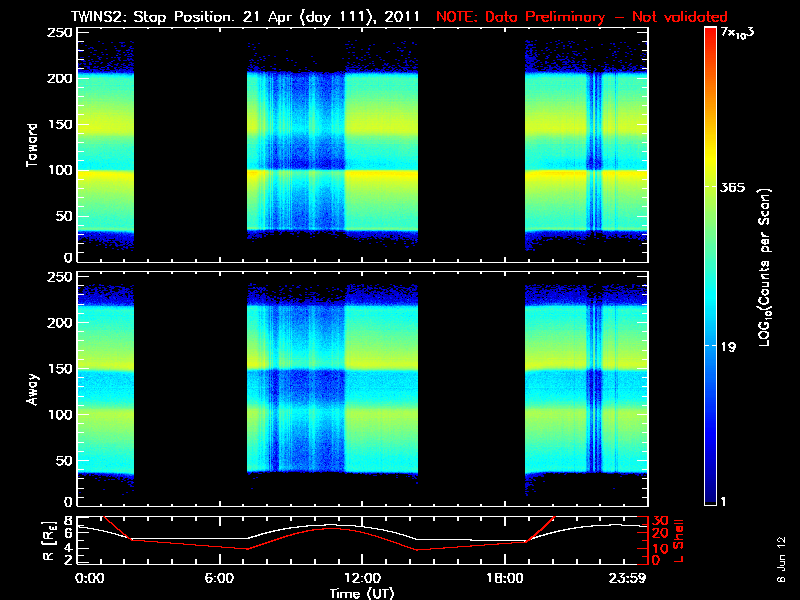This screenshot has width=800, height=600.
Task: Click the '0:00' time axis start label
Action: point(88,579)
